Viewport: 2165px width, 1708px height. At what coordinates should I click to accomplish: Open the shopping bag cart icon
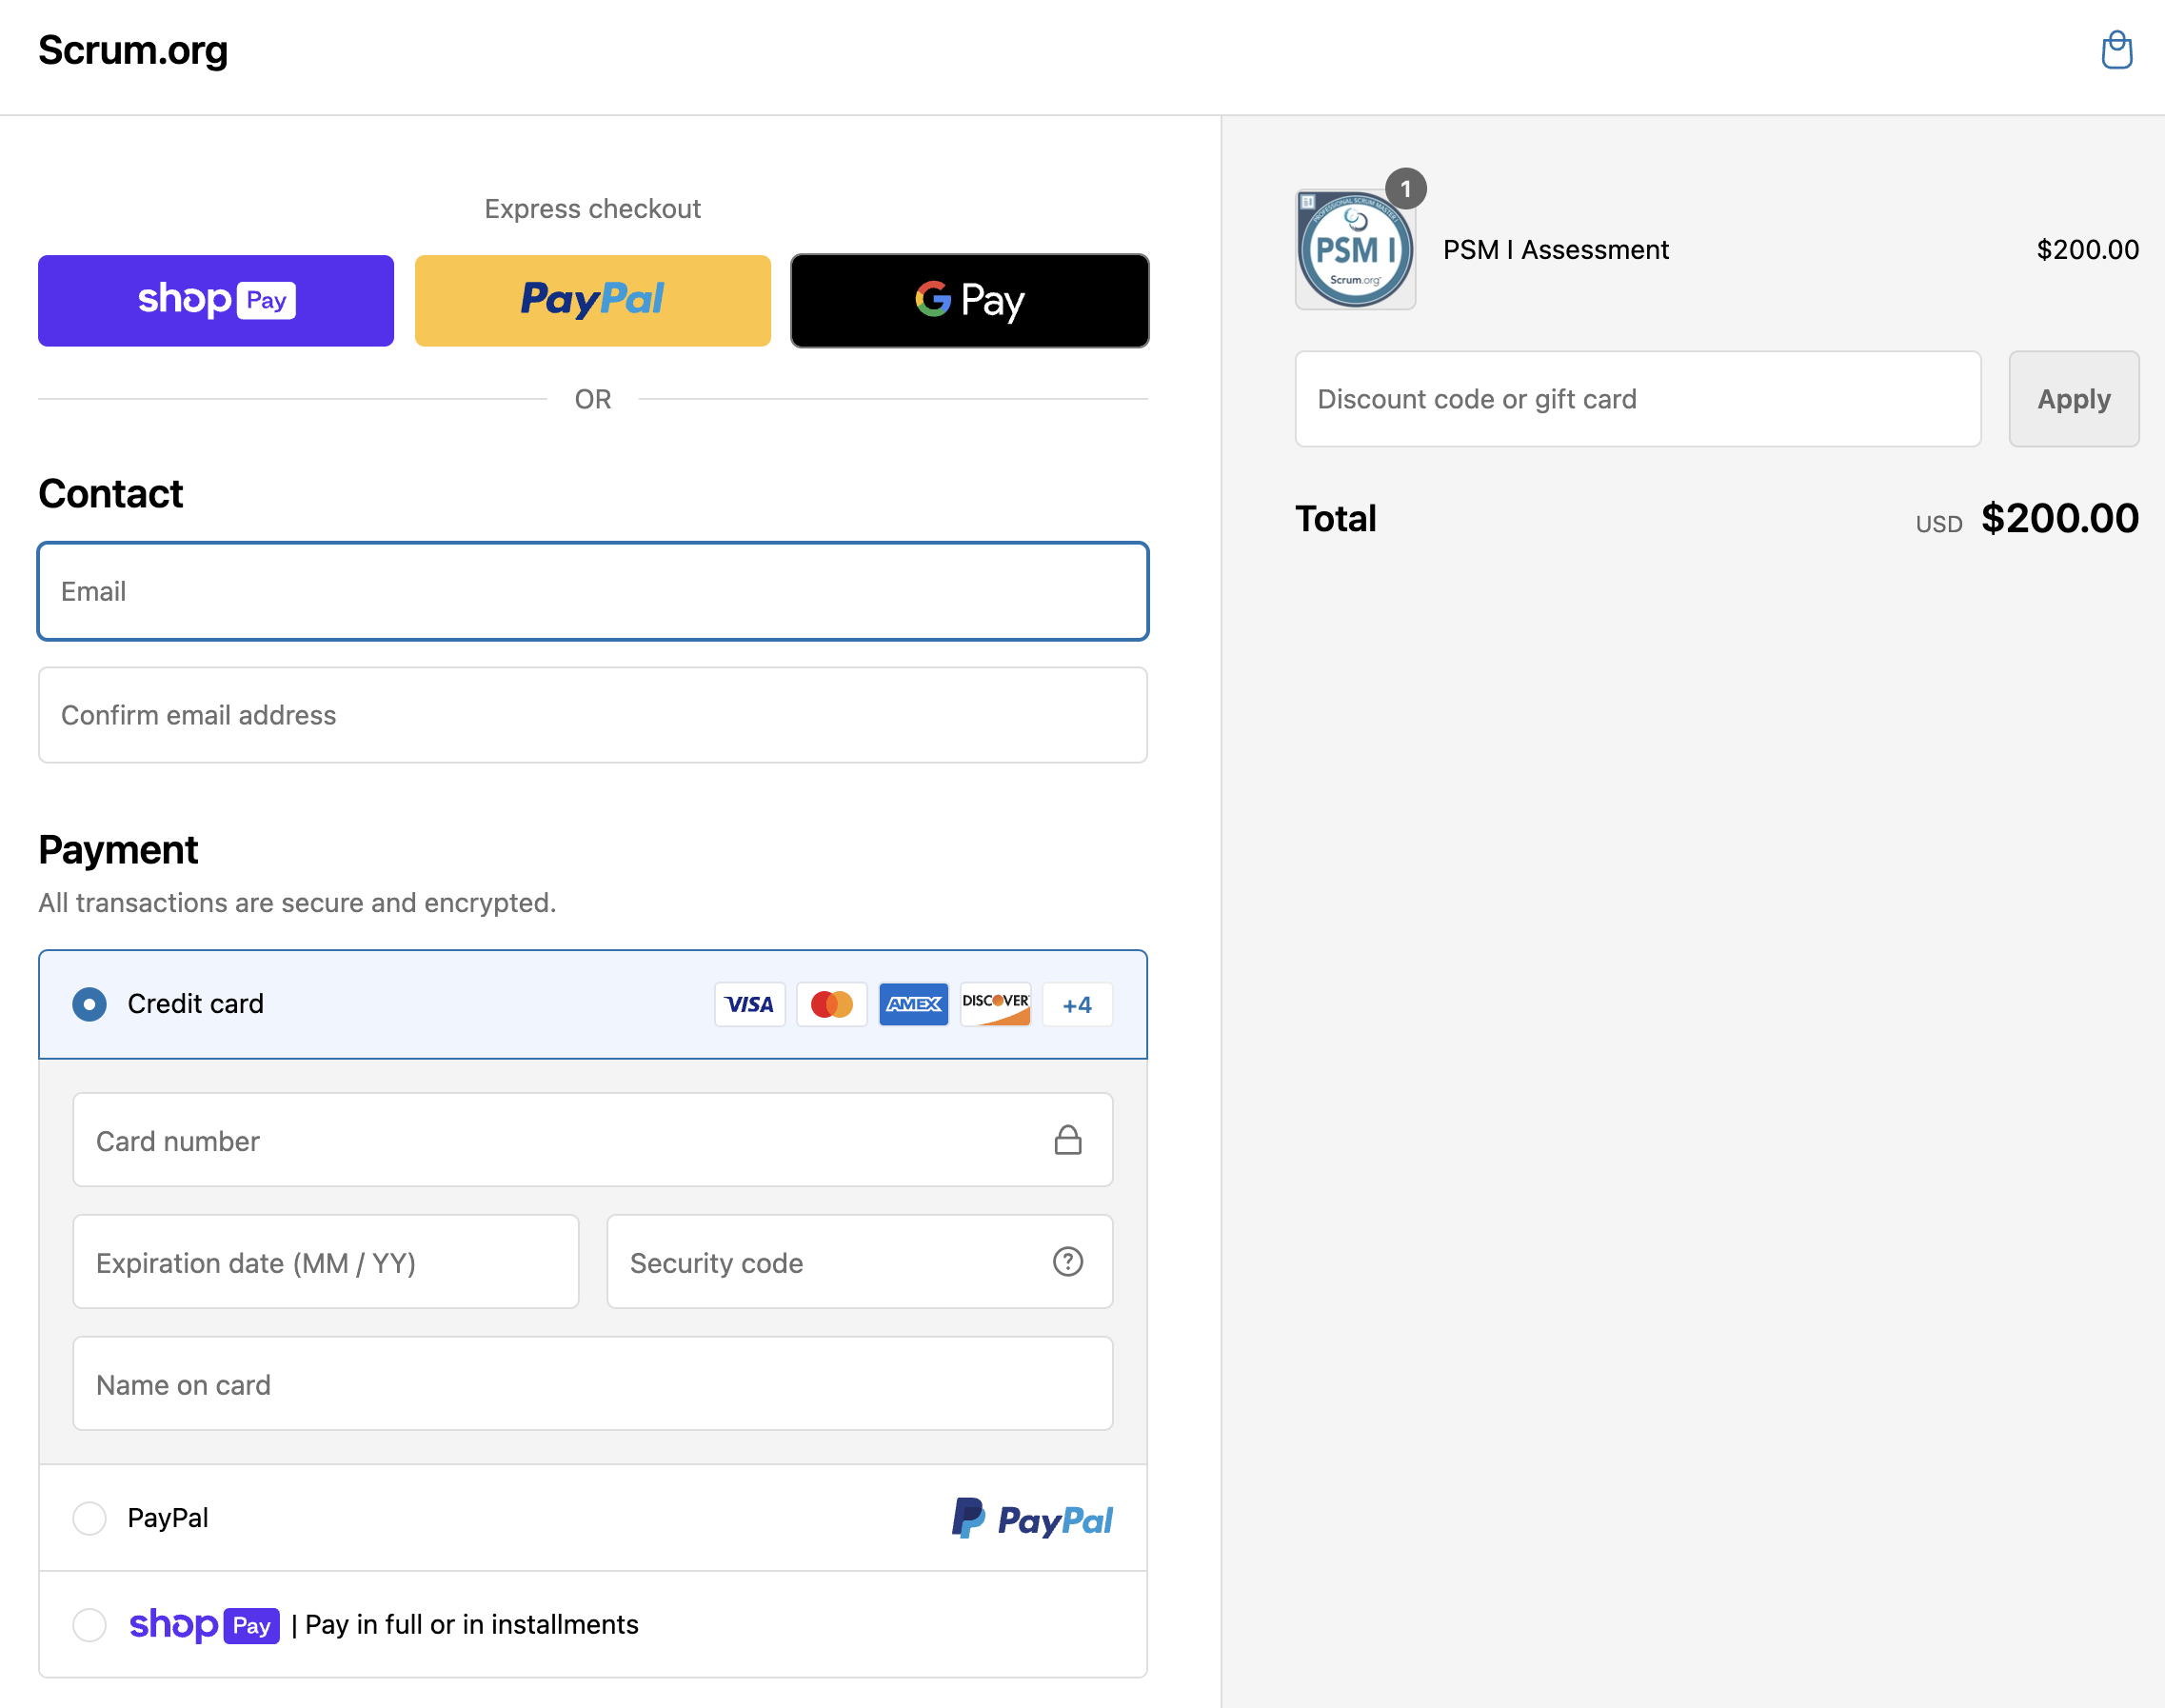pos(2116,50)
